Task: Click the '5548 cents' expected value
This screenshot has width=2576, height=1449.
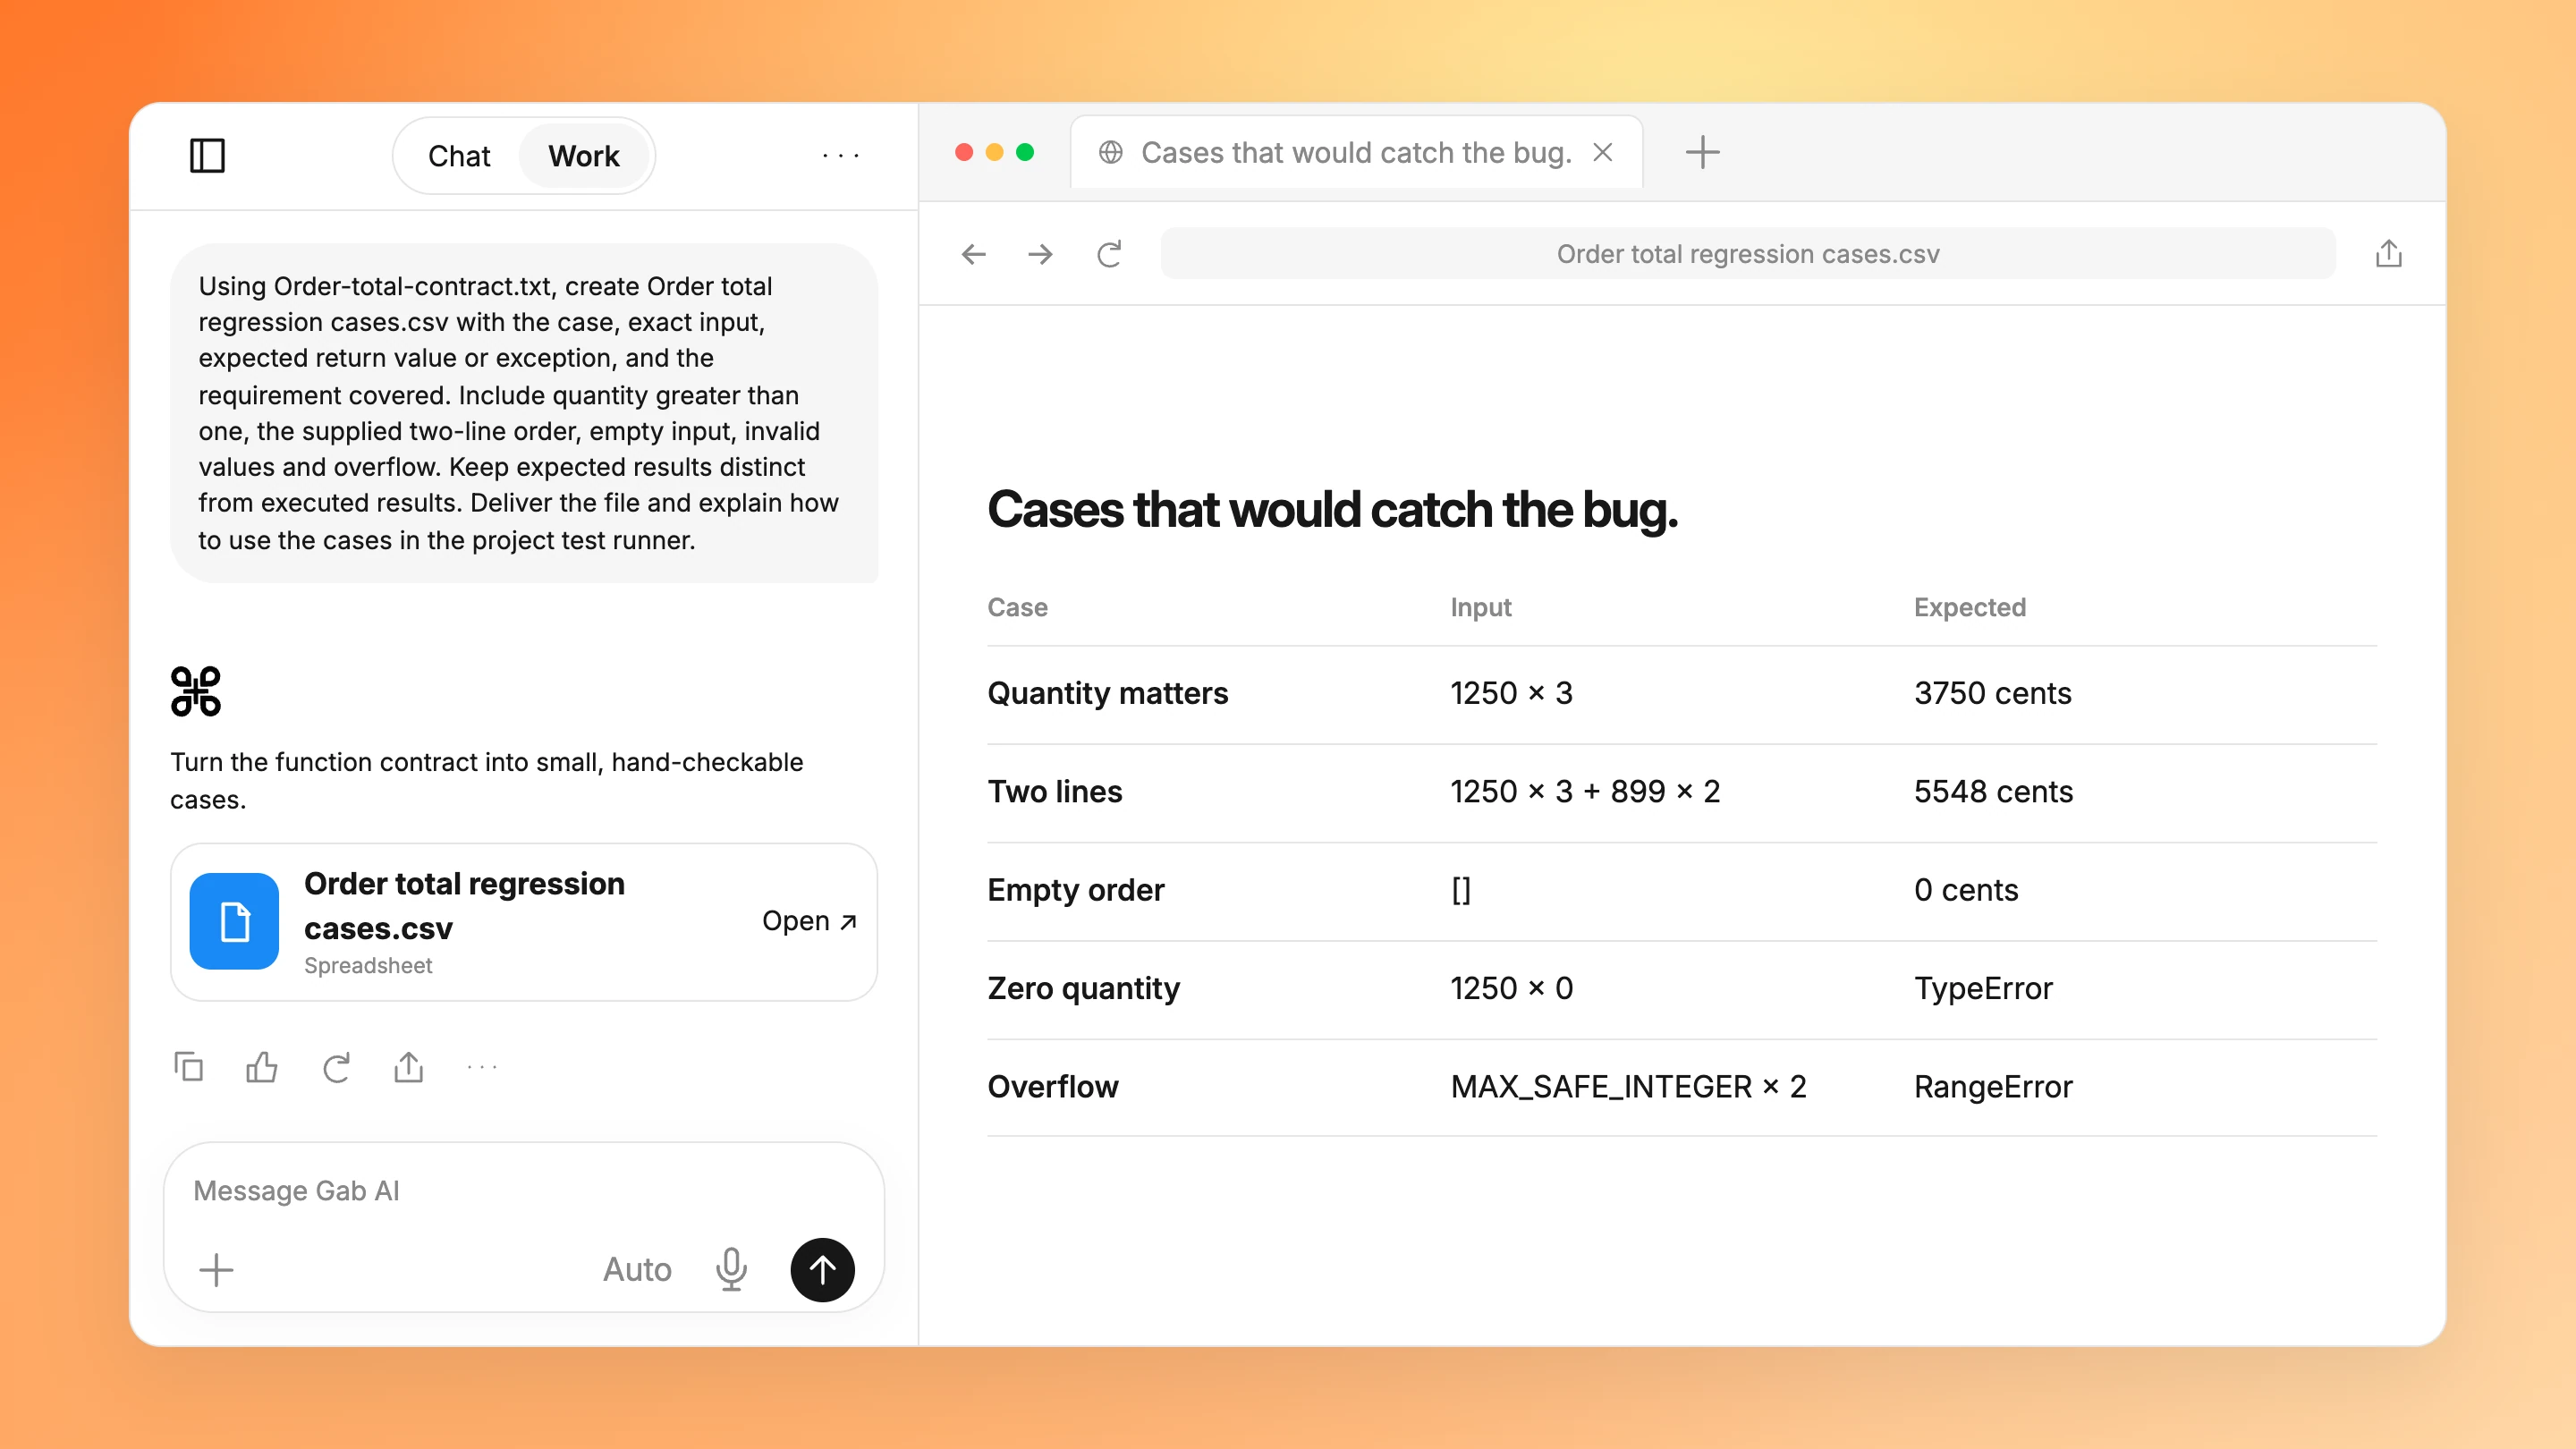Action: pyautogui.click(x=1993, y=792)
